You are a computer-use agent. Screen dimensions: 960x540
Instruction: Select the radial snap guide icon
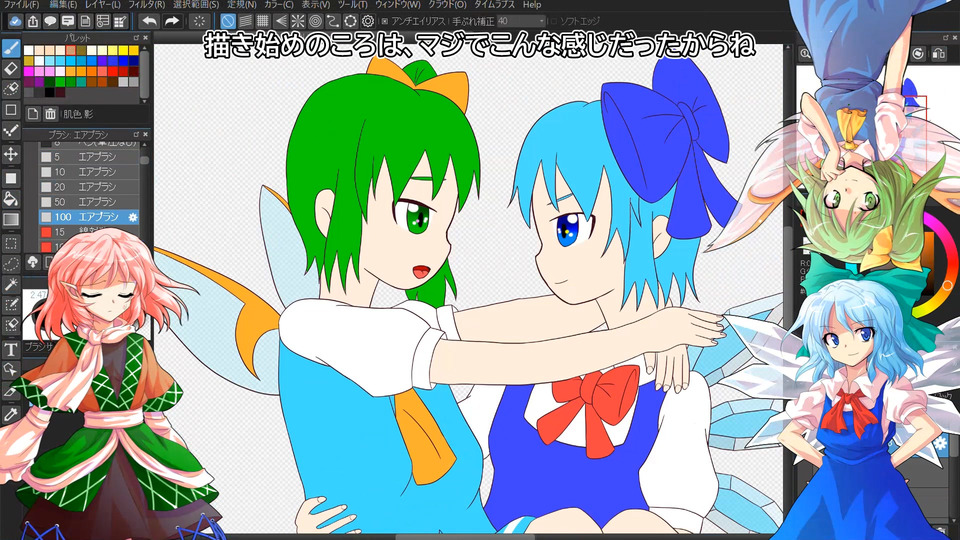point(298,20)
